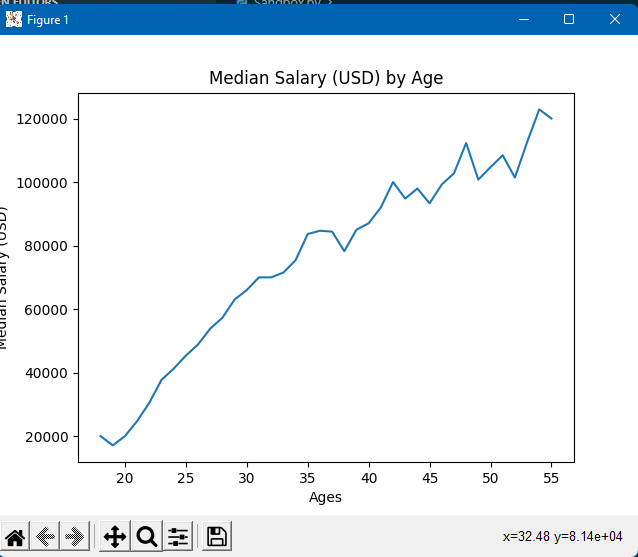638x557 pixels.
Task: Click the y-axis tick label 40000
Action: [x=46, y=373]
